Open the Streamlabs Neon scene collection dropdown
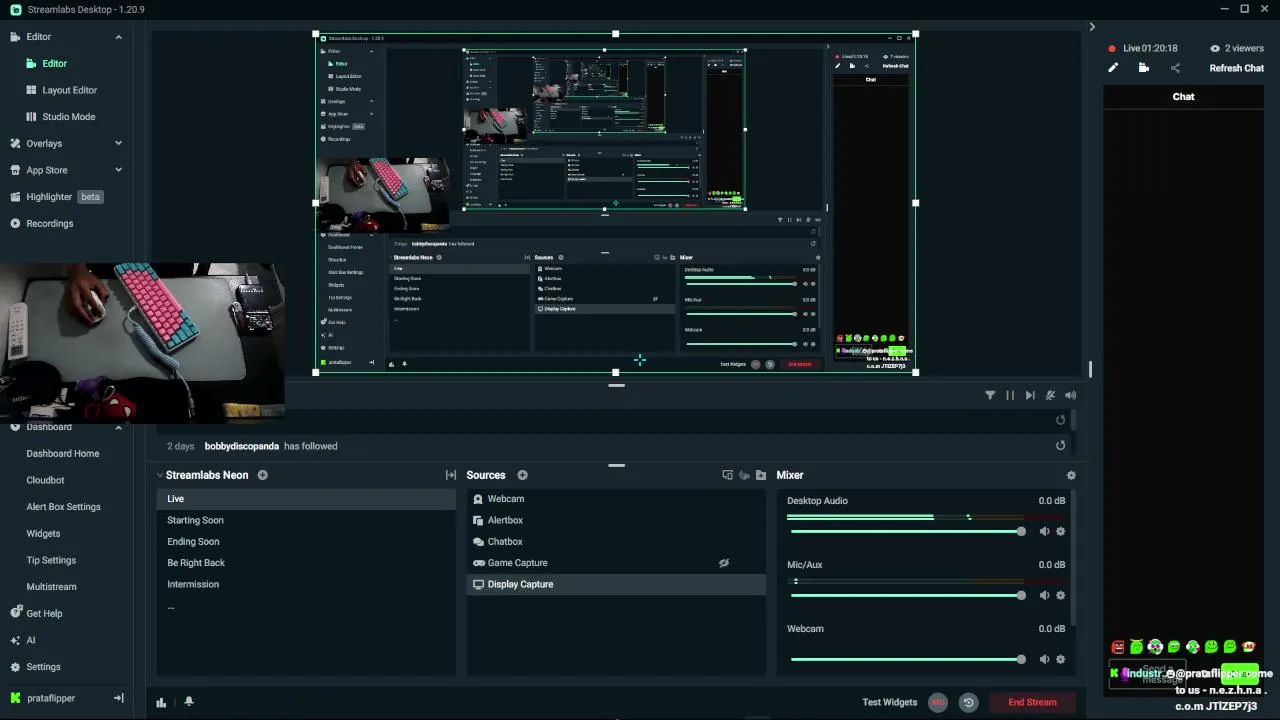 pos(207,475)
